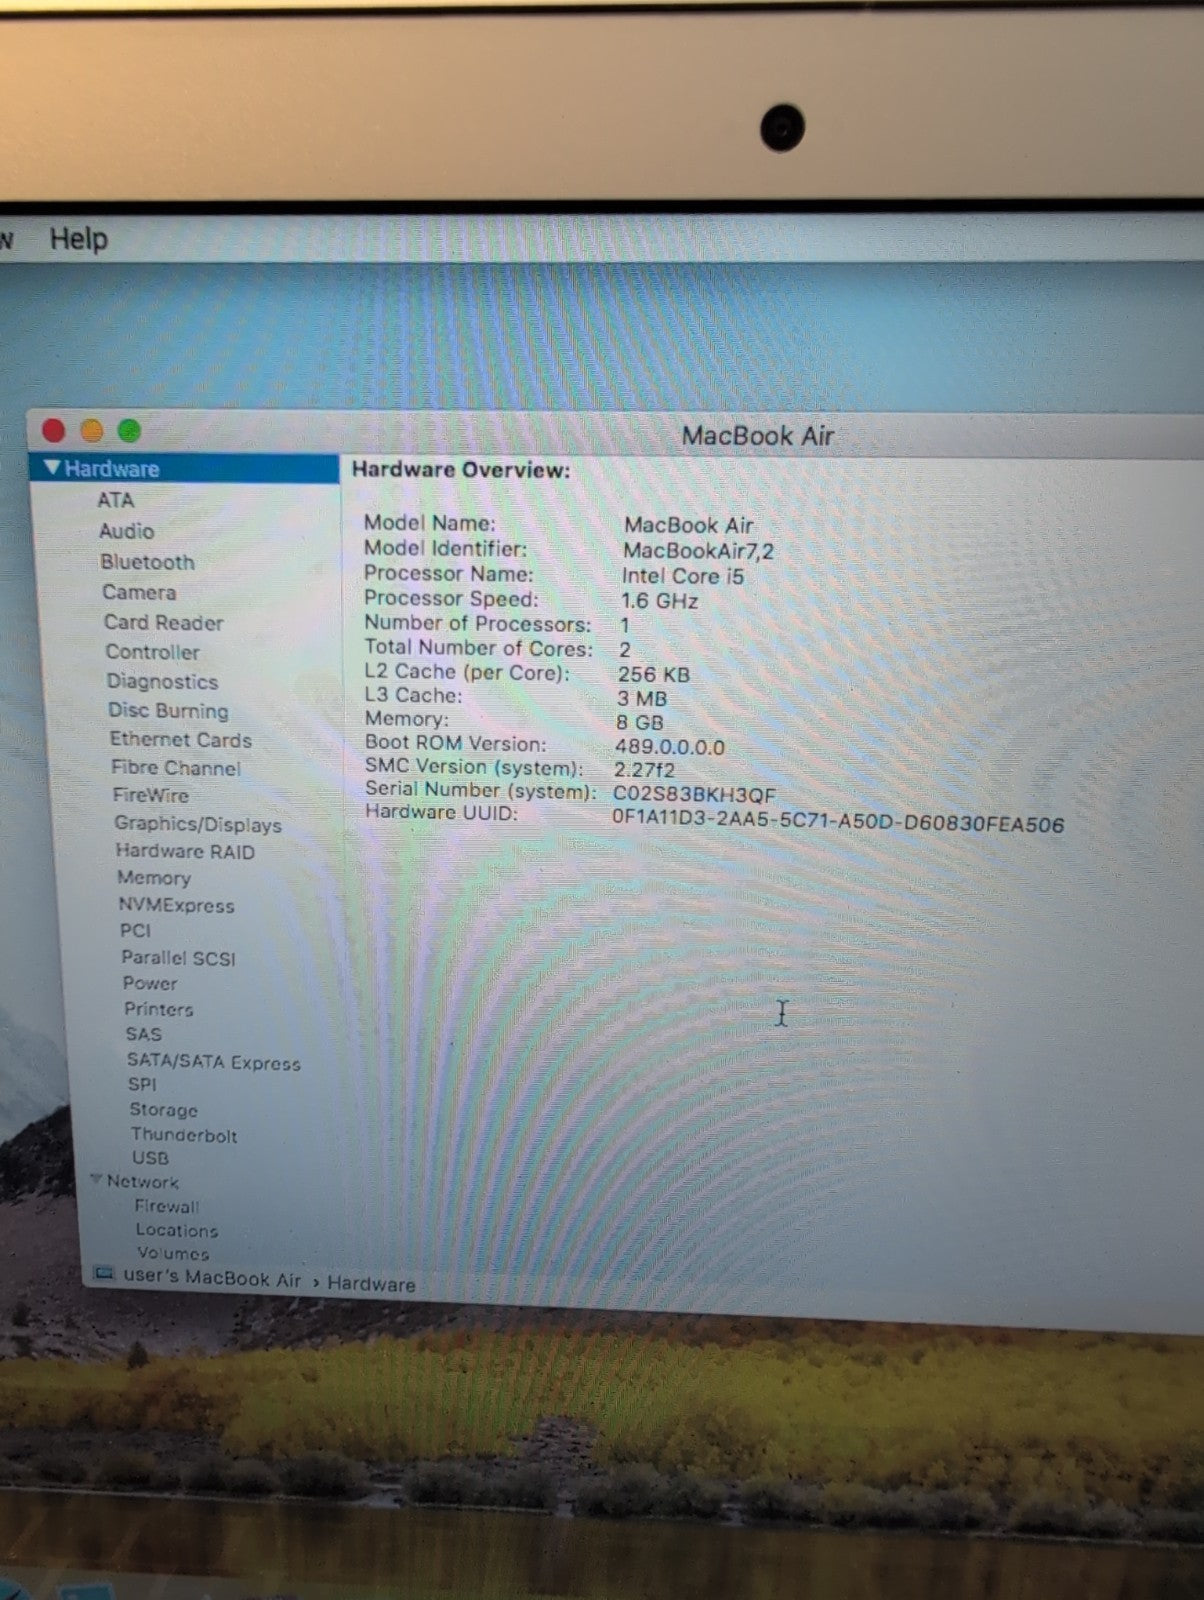This screenshot has width=1204, height=1600.
Task: Select Controller in the sidebar
Action: [152, 652]
